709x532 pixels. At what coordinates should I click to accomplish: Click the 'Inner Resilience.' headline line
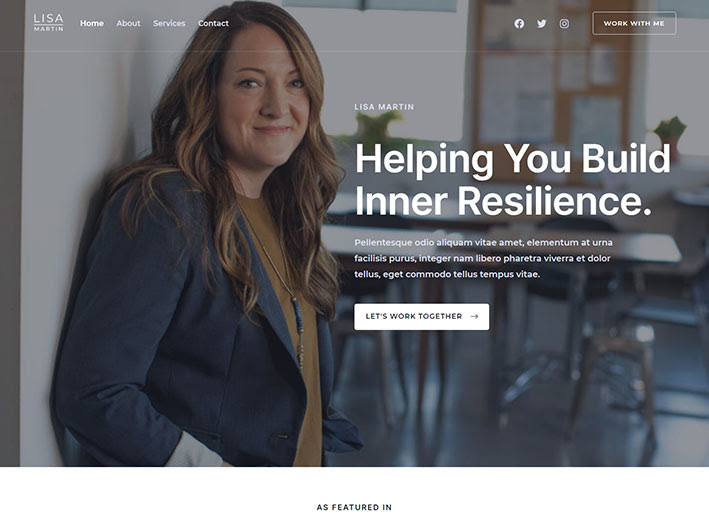[x=503, y=201]
